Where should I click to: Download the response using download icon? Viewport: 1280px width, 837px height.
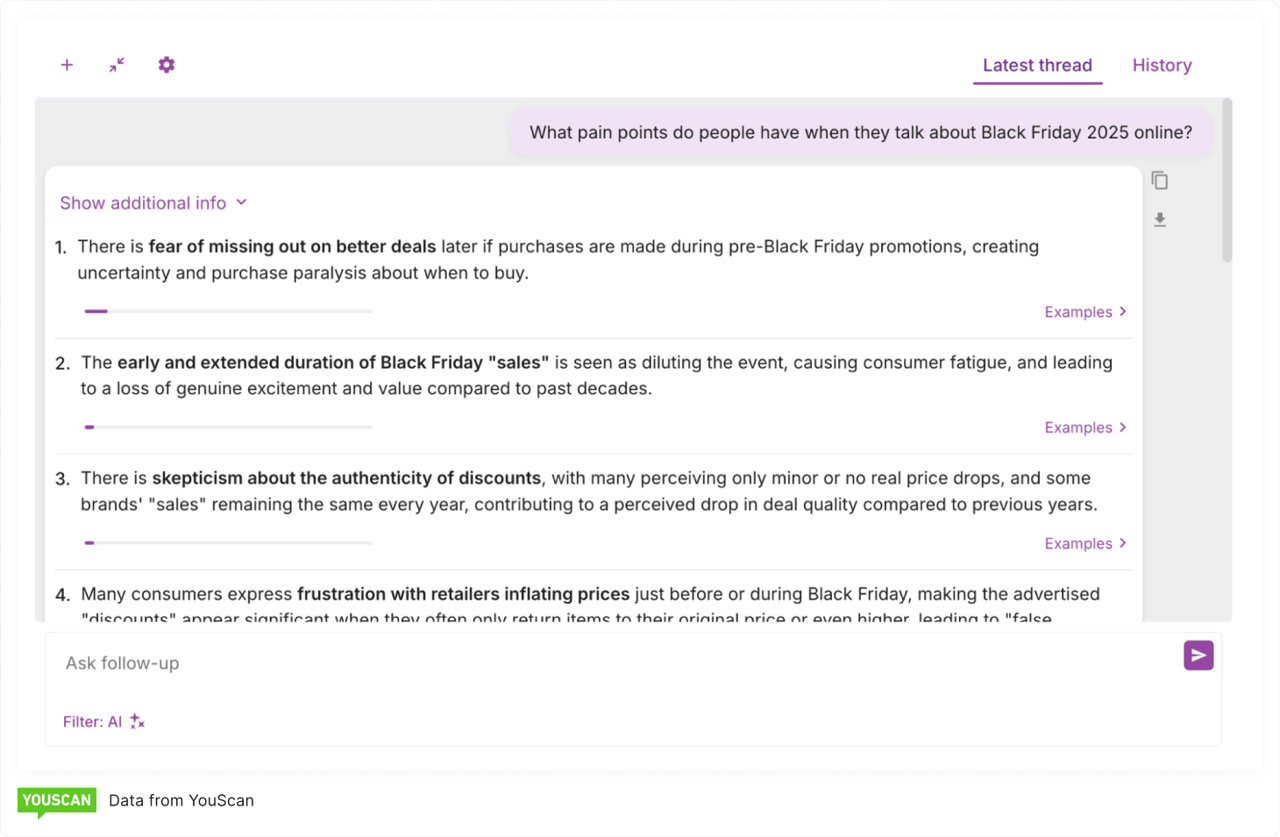point(1160,220)
